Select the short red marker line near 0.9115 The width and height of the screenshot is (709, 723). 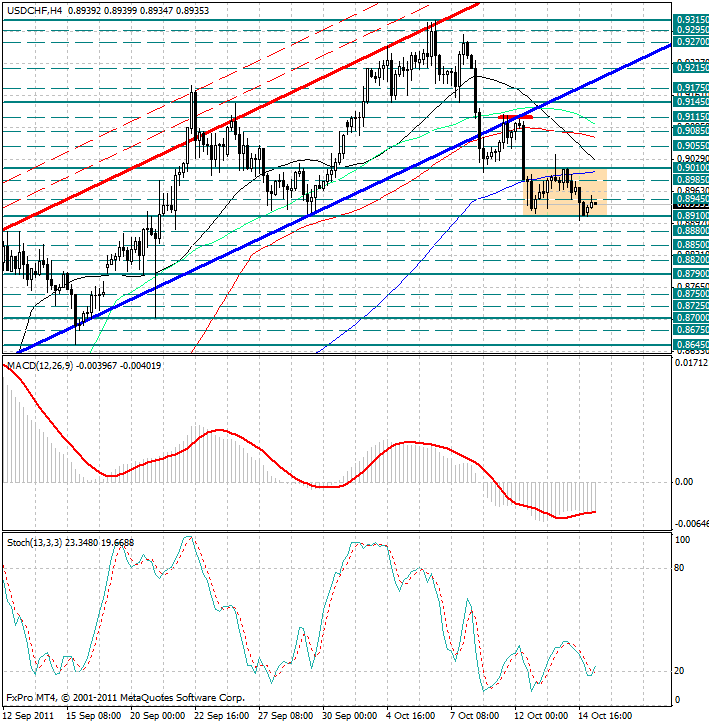pyautogui.click(x=515, y=117)
